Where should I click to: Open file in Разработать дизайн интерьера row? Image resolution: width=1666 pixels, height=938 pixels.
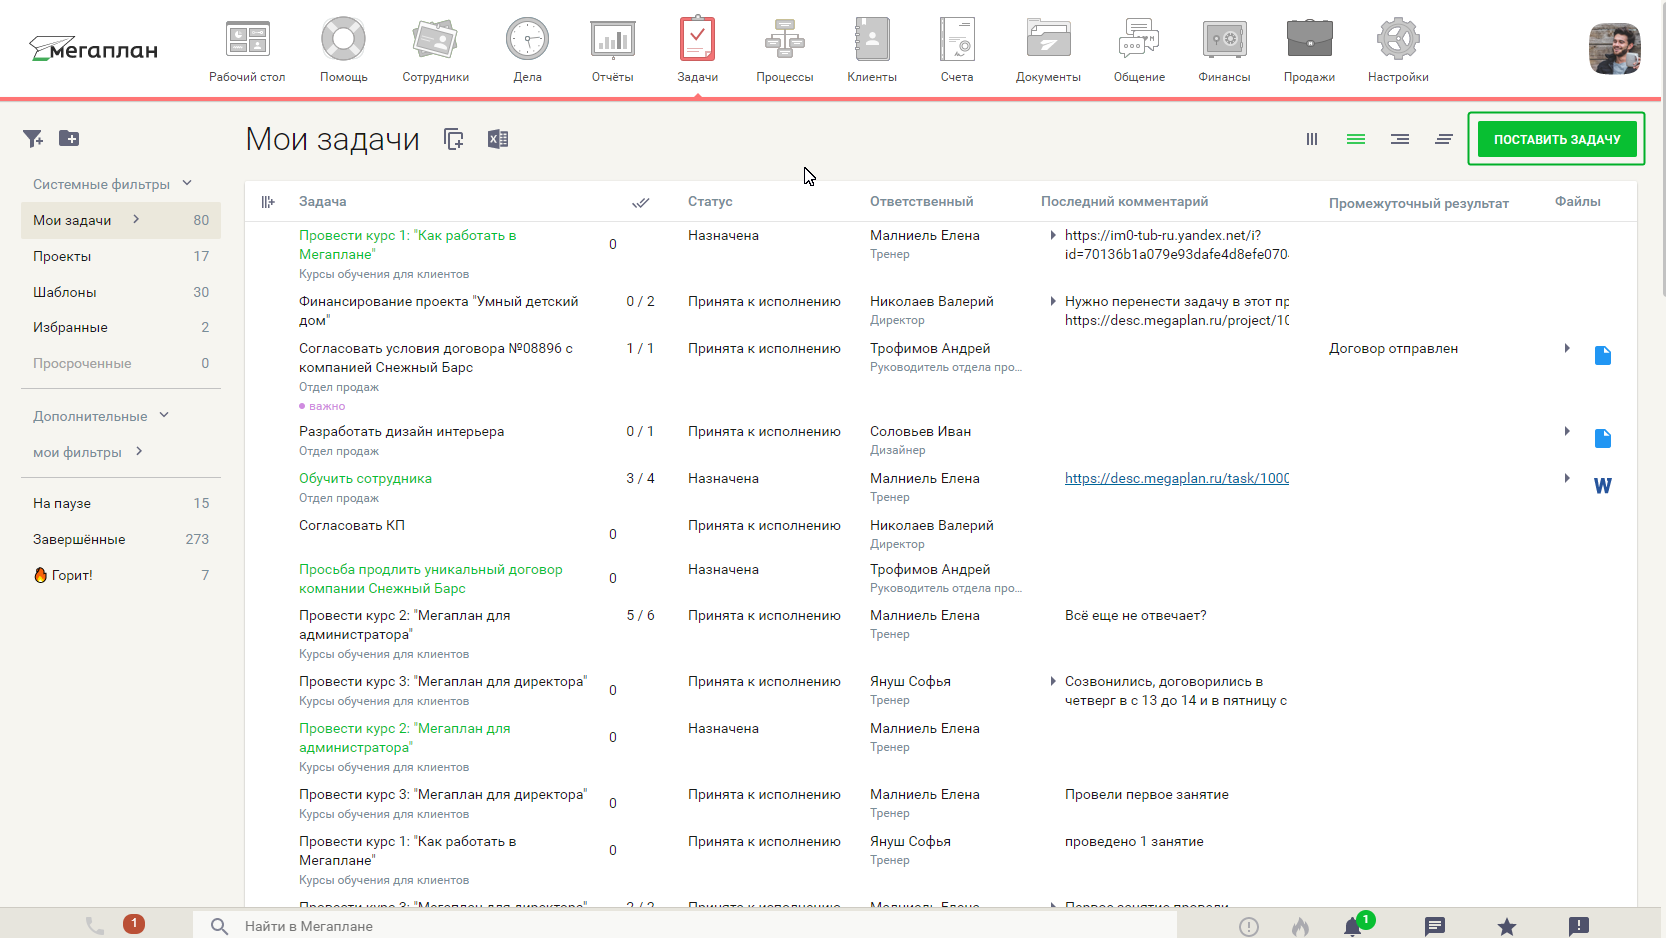click(1603, 438)
